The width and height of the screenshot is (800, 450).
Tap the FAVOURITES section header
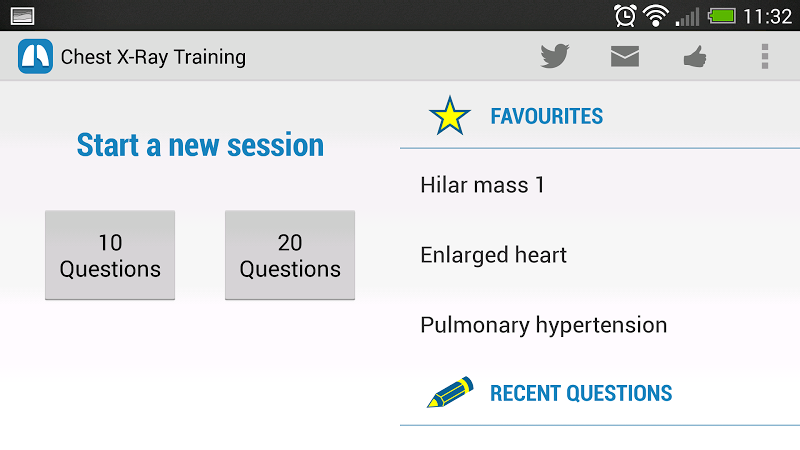(x=546, y=116)
